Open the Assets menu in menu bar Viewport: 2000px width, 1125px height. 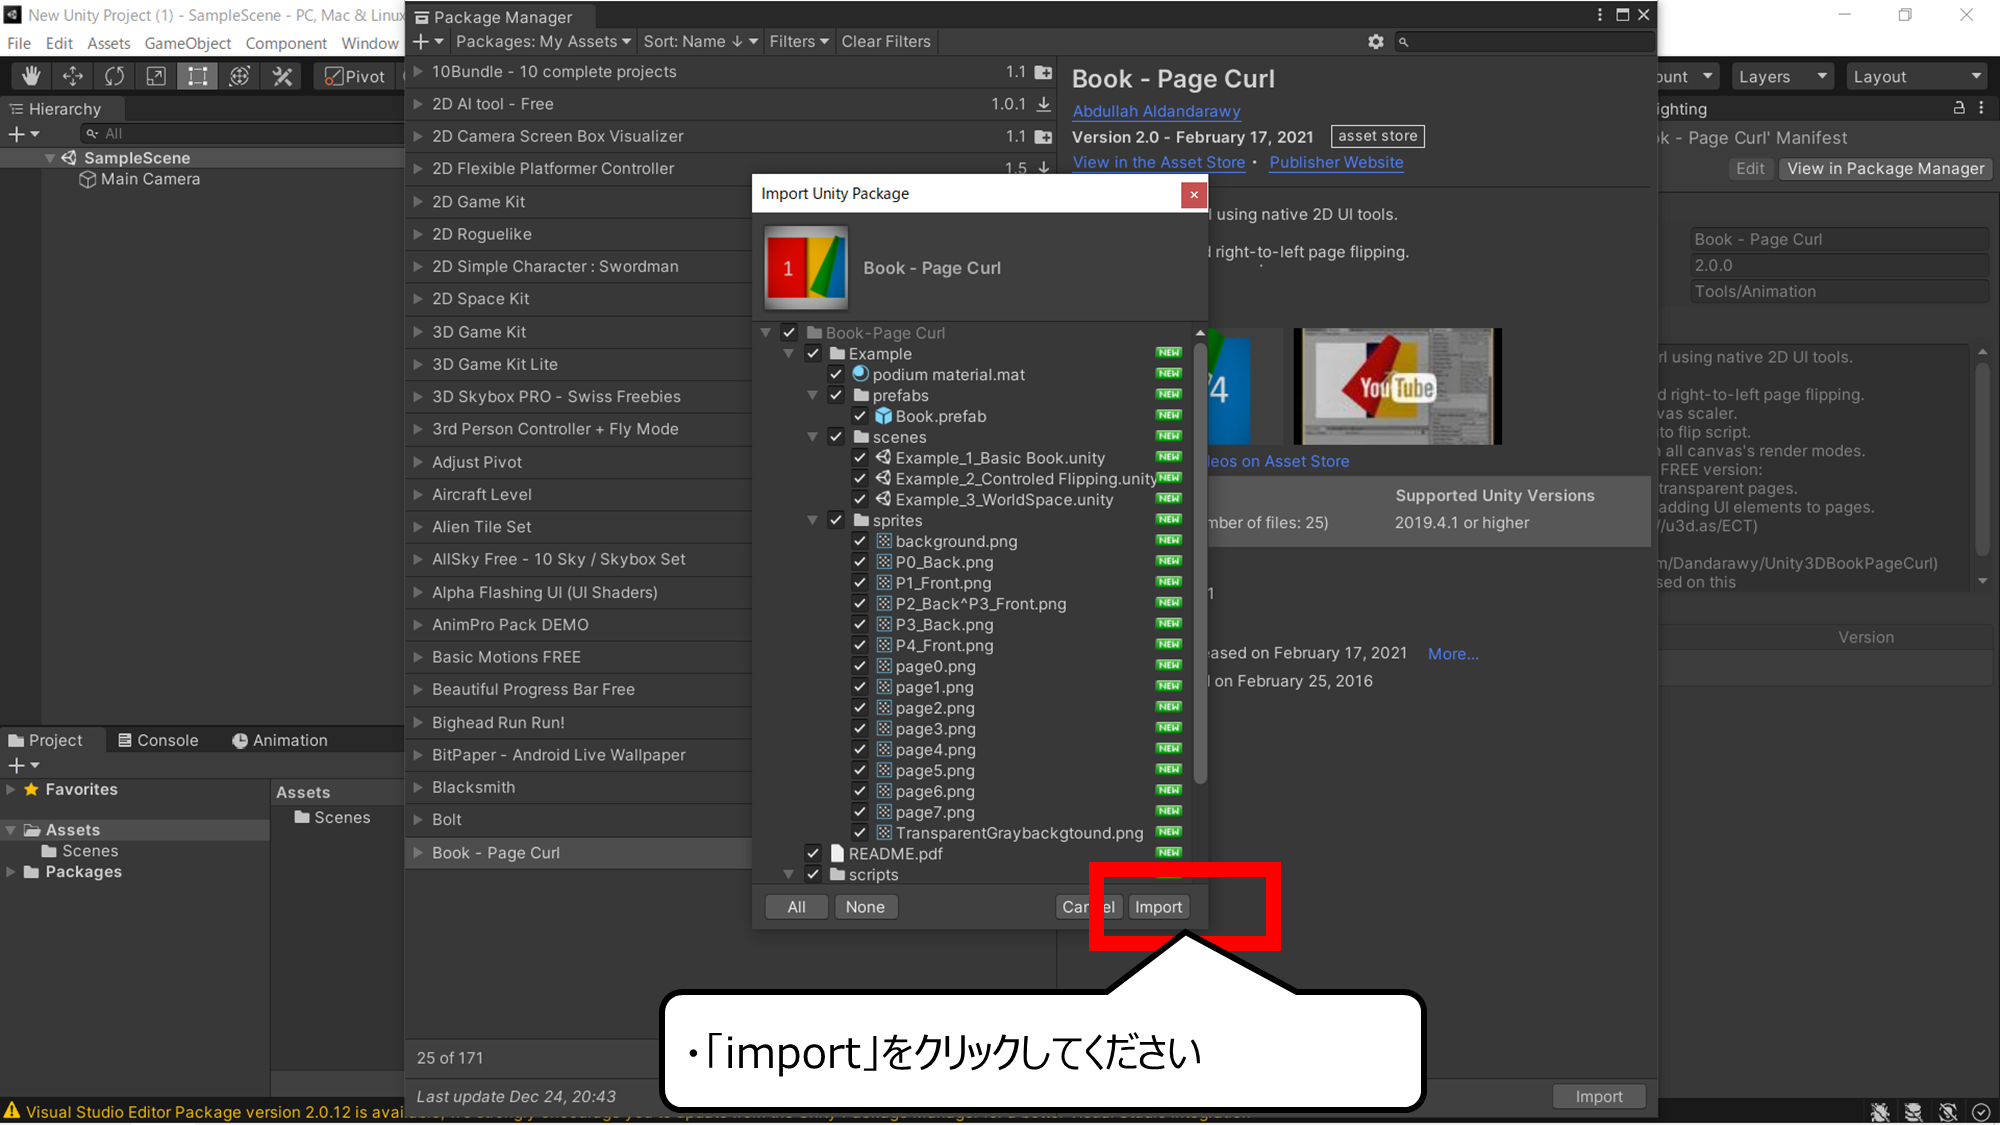coord(108,43)
